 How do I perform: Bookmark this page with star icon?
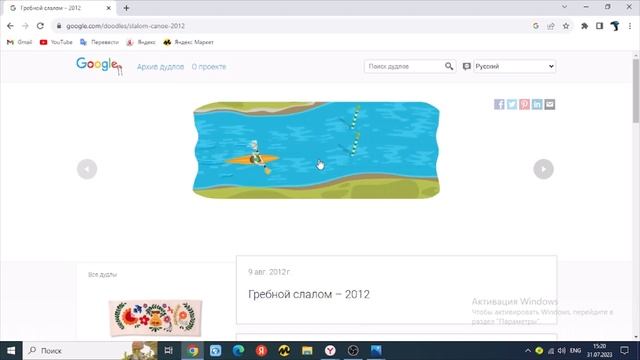[x=566, y=26]
